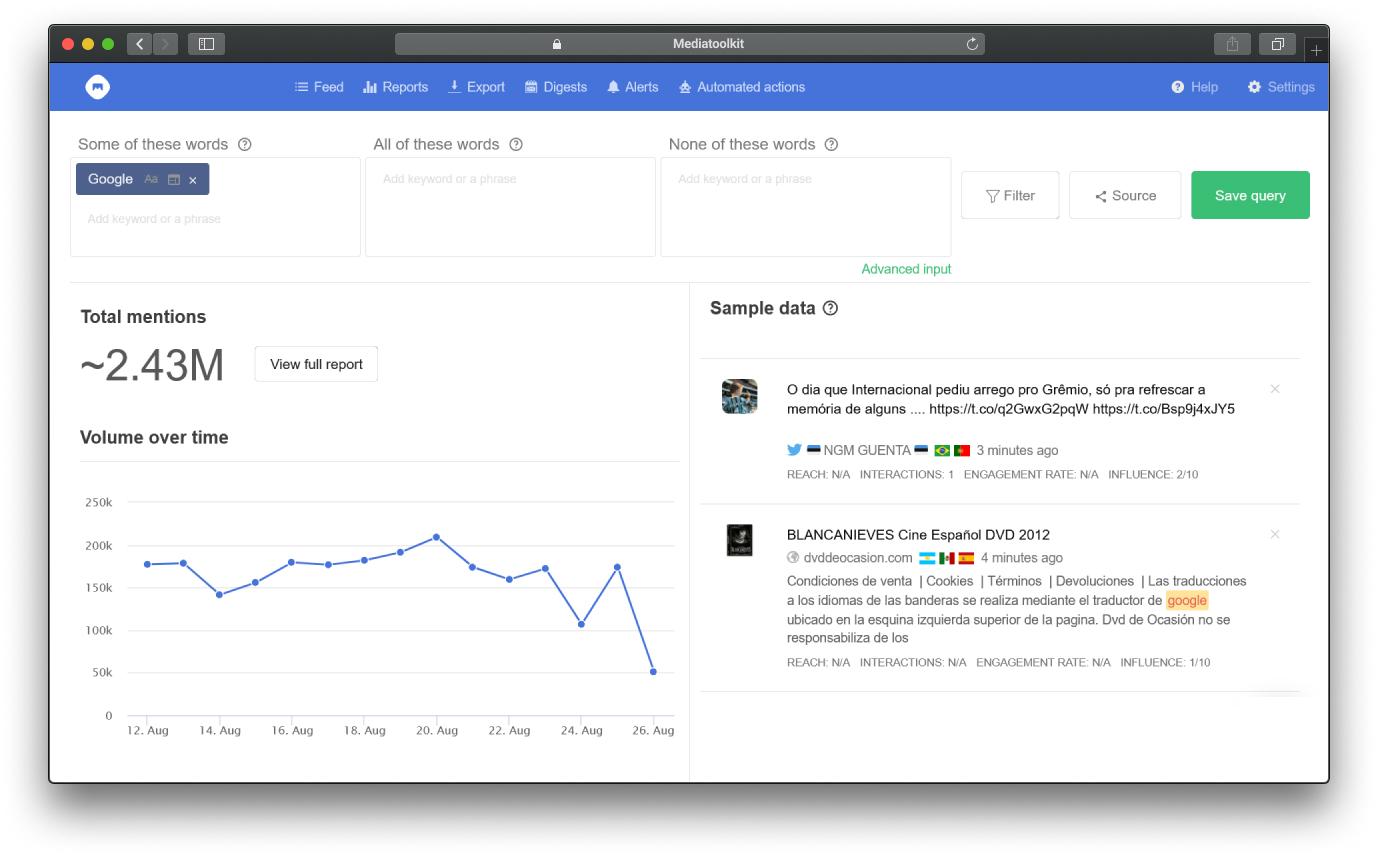Click the Mediatoolkit logo icon
The height and width of the screenshot is (856, 1378).
[x=98, y=87]
